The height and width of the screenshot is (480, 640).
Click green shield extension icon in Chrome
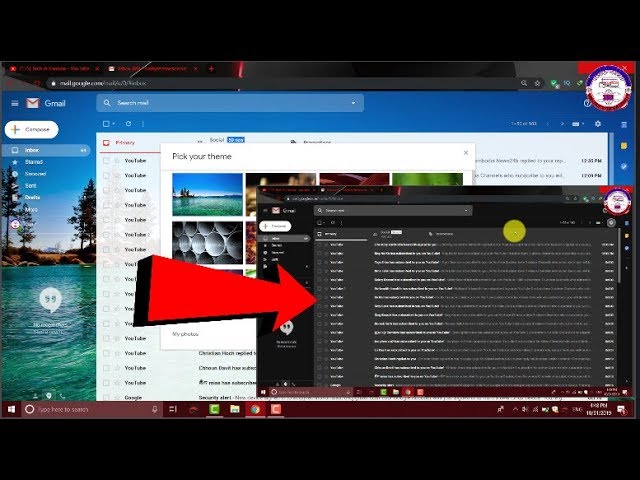pyautogui.click(x=554, y=83)
